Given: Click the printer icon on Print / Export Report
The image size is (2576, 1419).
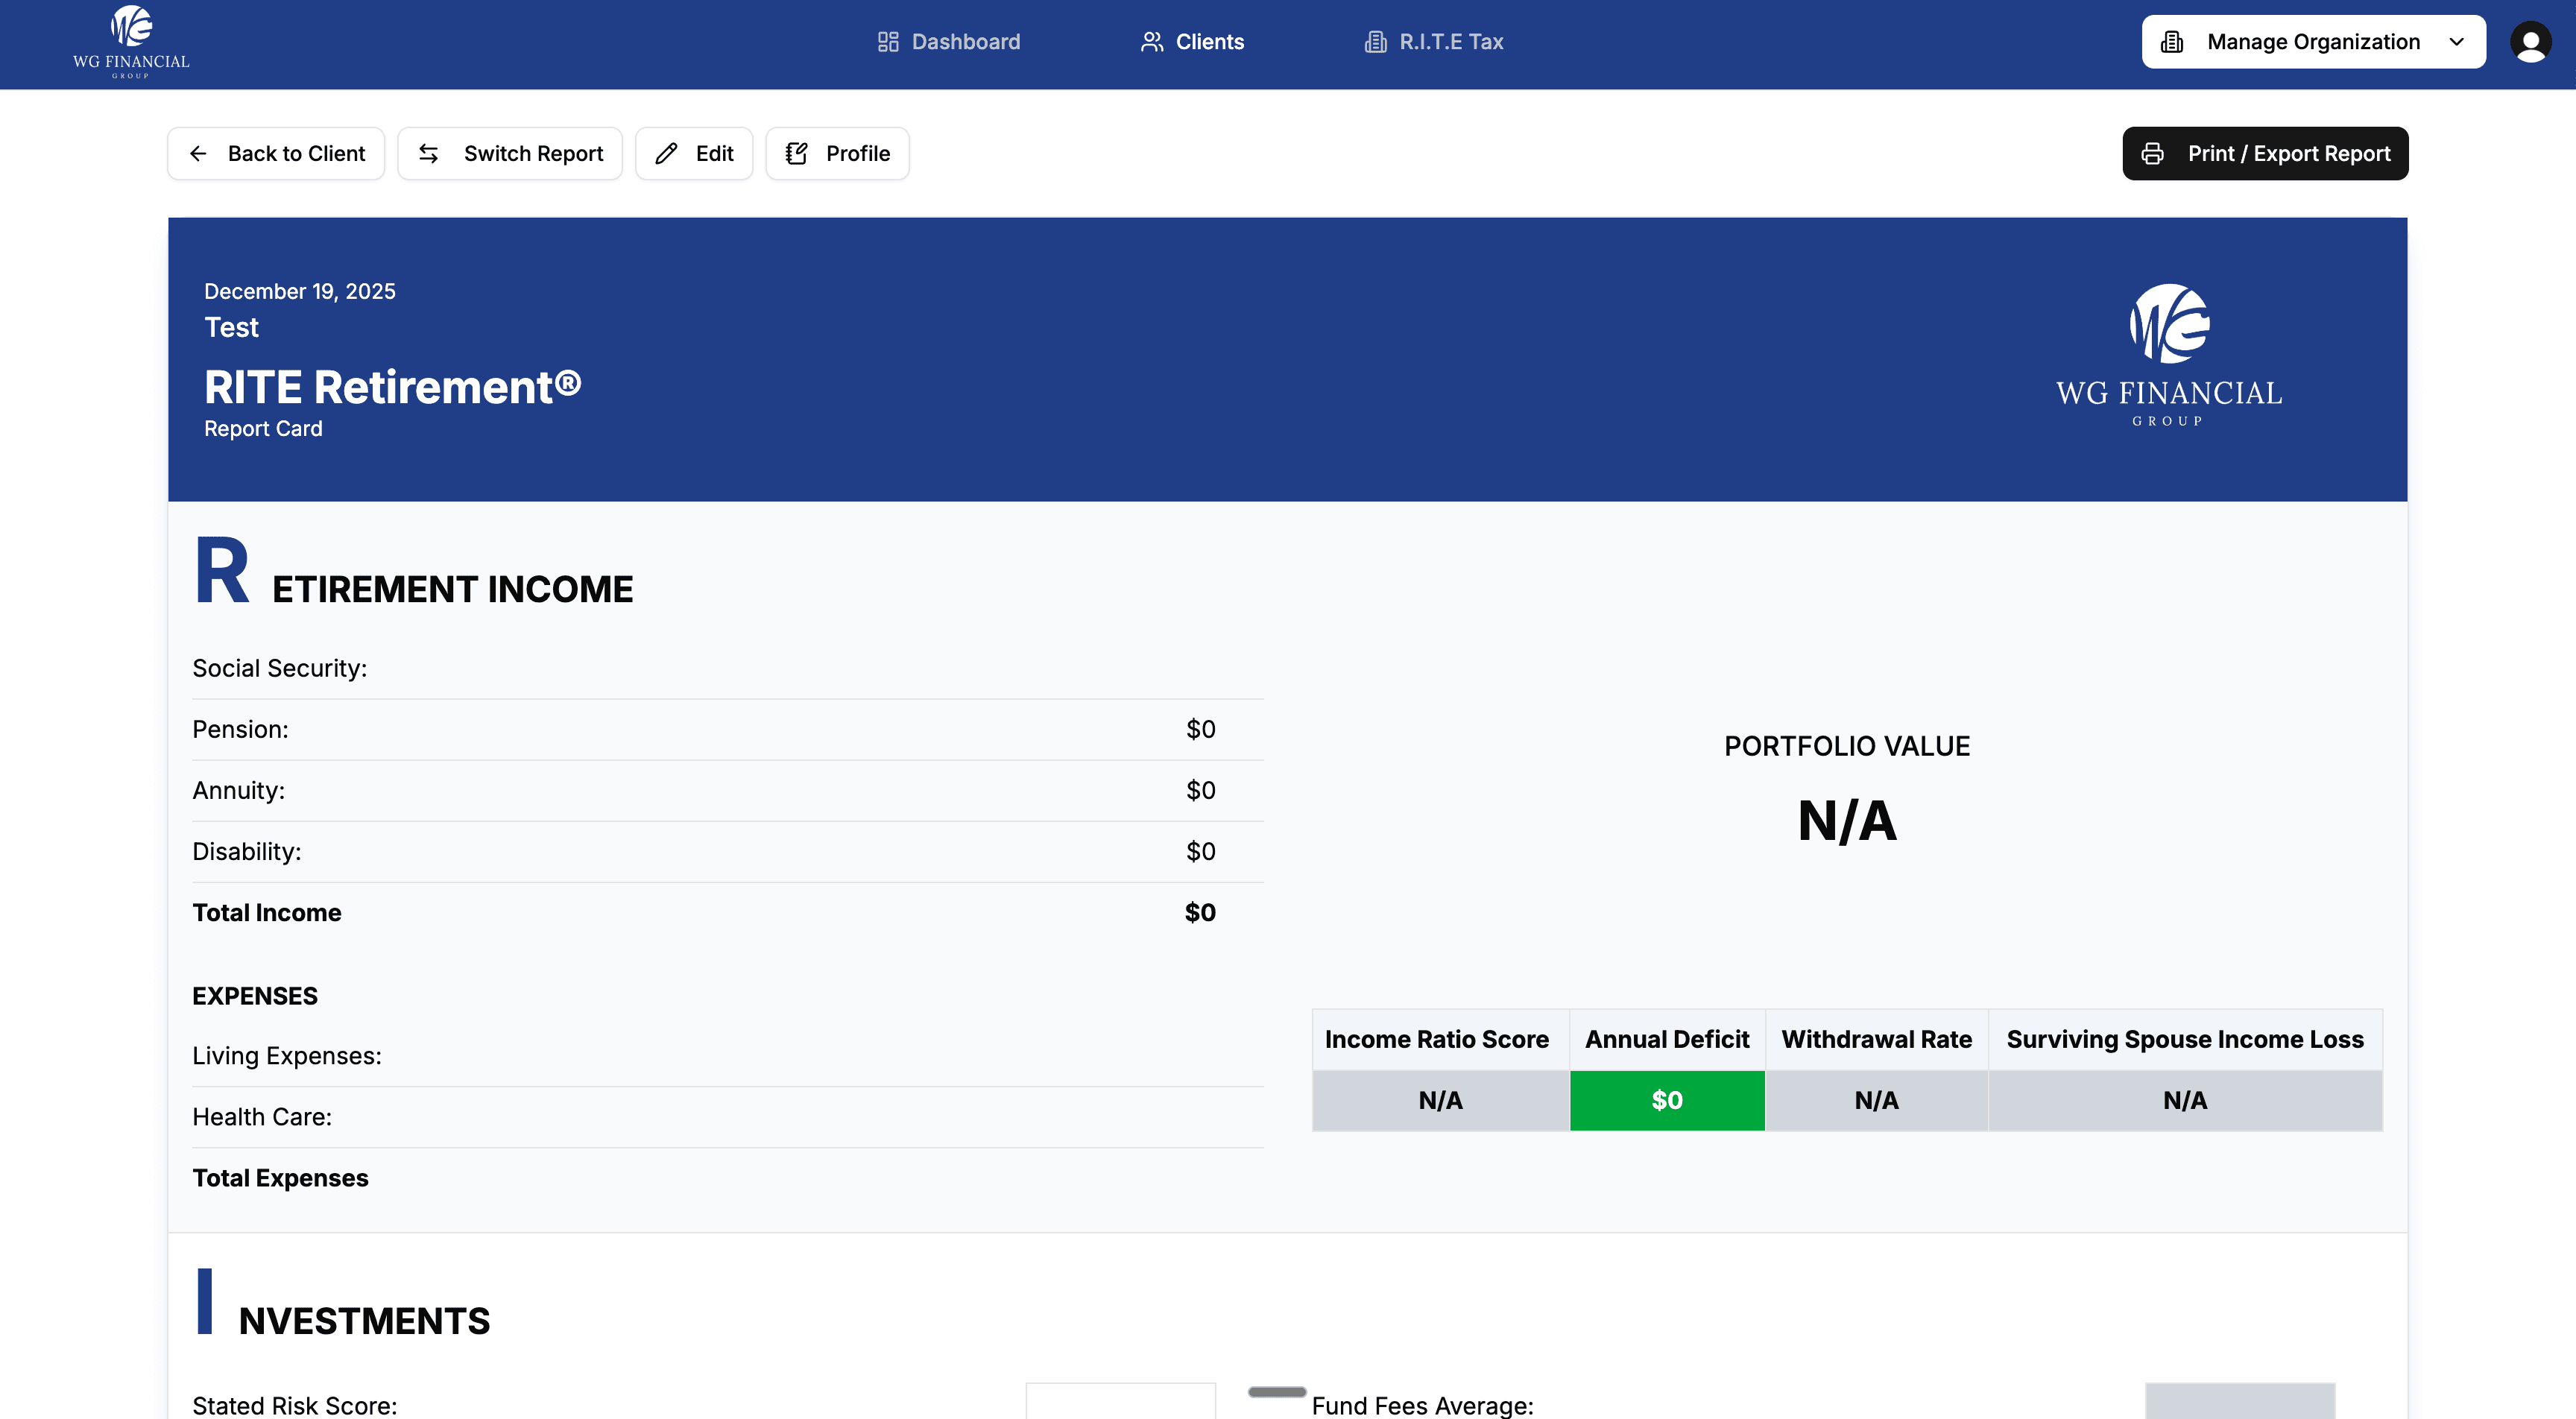Looking at the screenshot, I should (x=2152, y=153).
